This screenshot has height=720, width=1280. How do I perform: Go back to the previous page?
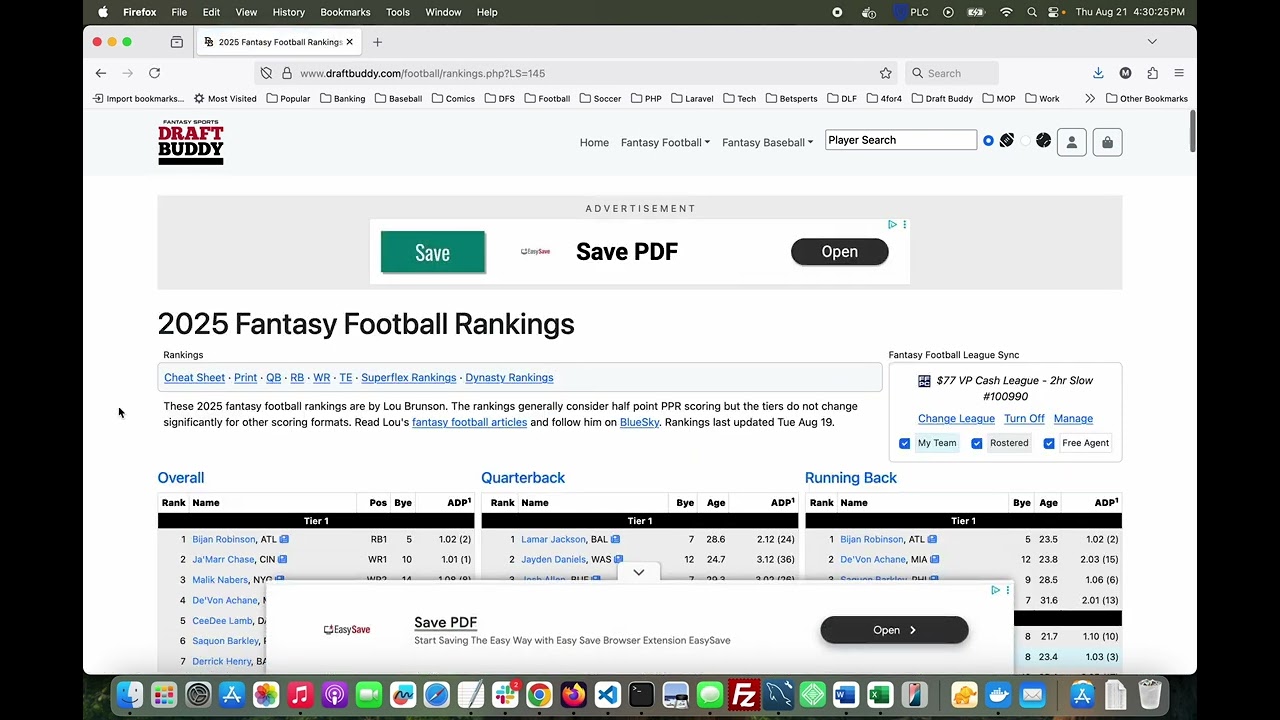coord(101,73)
